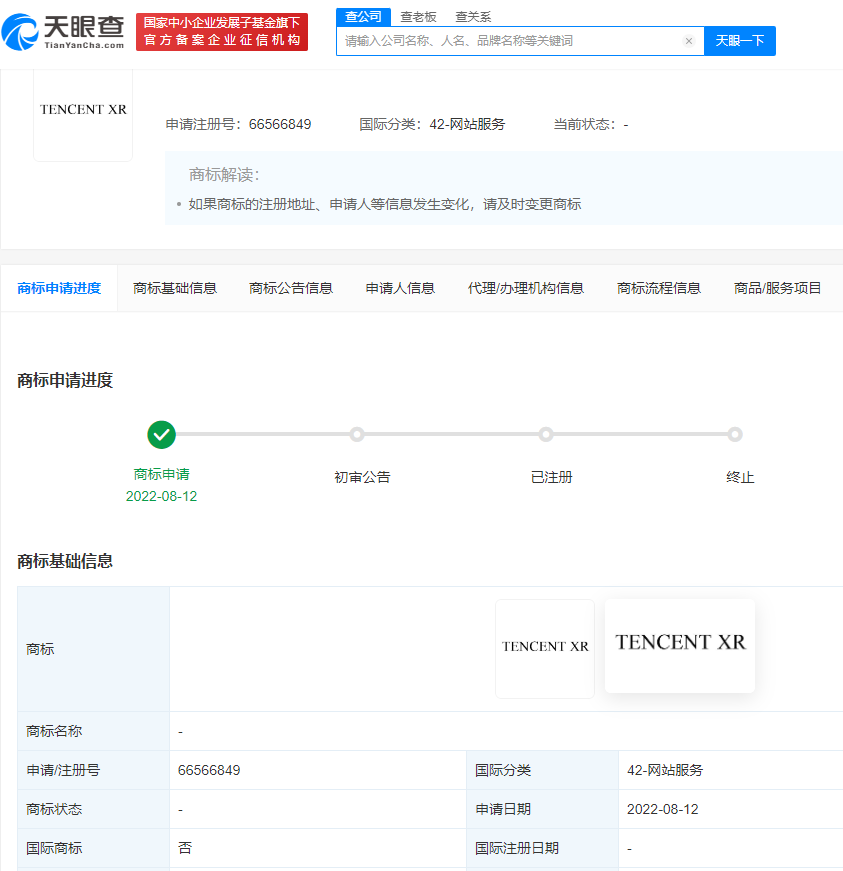Open the 商标基础信息 section tab
843x871 pixels.
pos(175,287)
